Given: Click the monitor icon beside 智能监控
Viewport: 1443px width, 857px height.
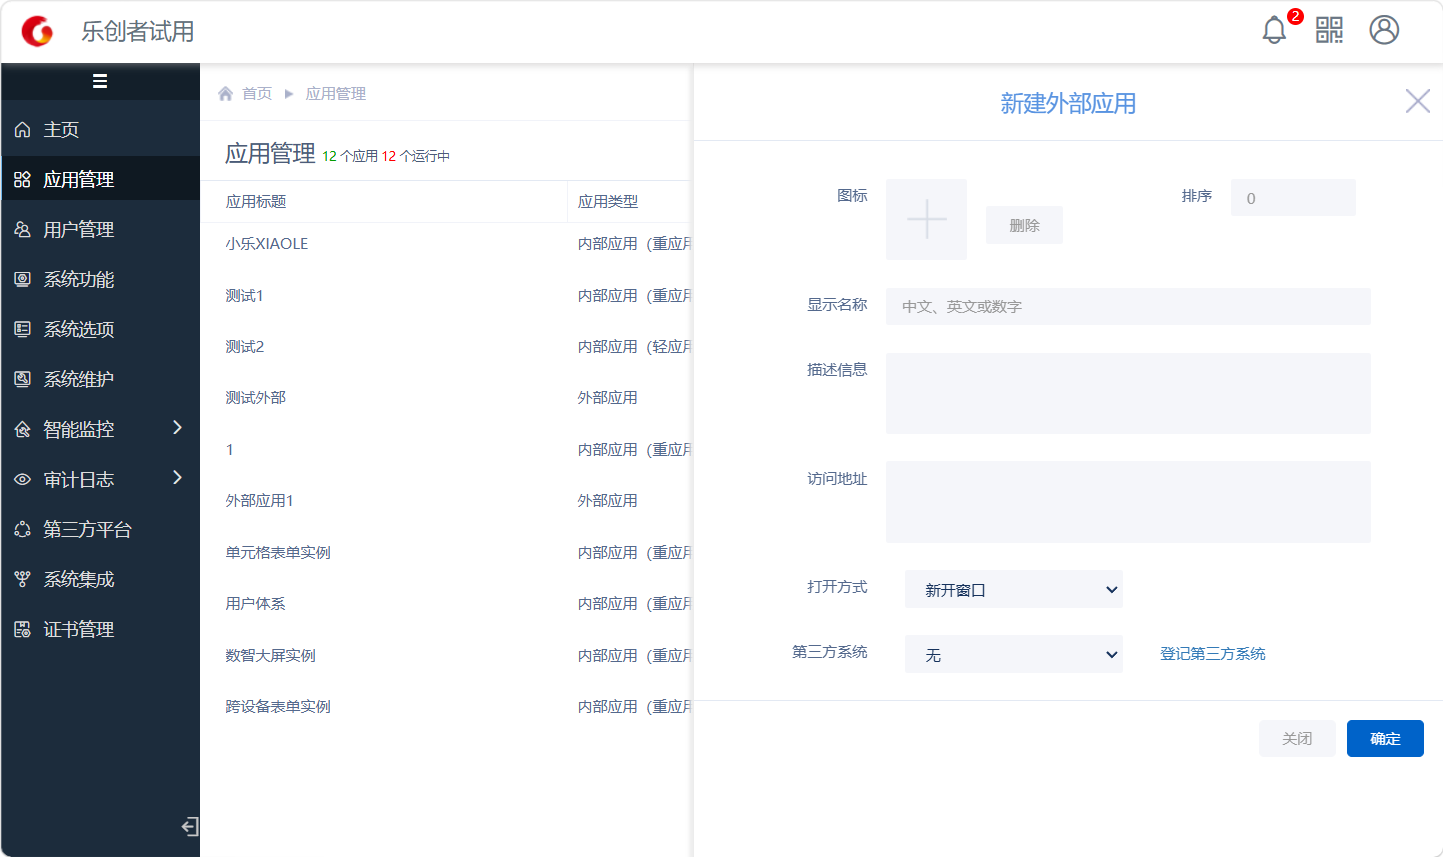Looking at the screenshot, I should tap(22, 430).
